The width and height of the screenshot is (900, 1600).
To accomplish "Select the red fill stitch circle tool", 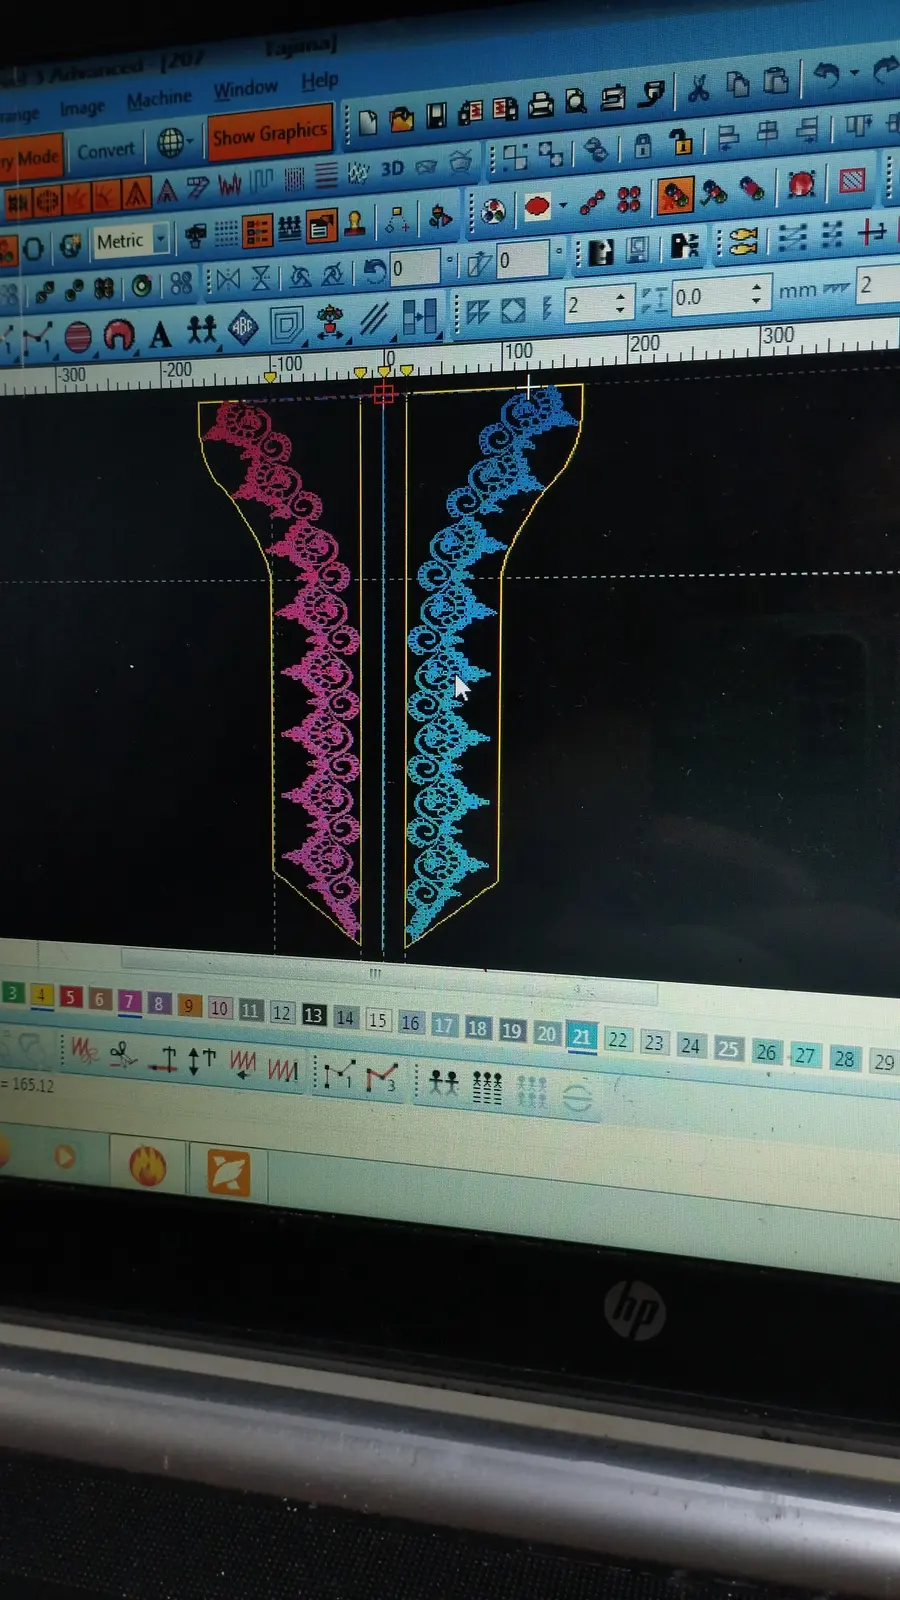I will (78, 337).
